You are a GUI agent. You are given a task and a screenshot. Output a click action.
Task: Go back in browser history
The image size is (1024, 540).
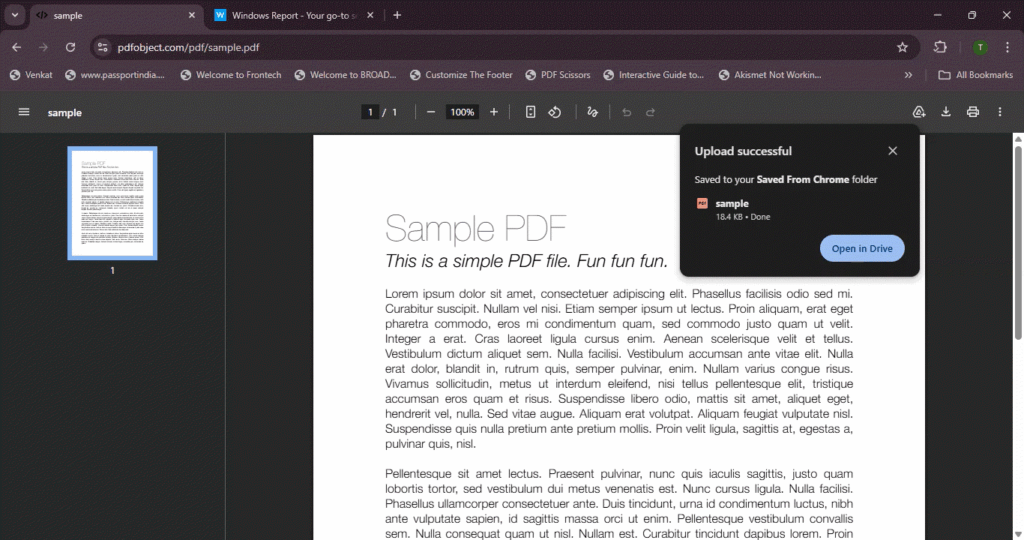(x=16, y=47)
